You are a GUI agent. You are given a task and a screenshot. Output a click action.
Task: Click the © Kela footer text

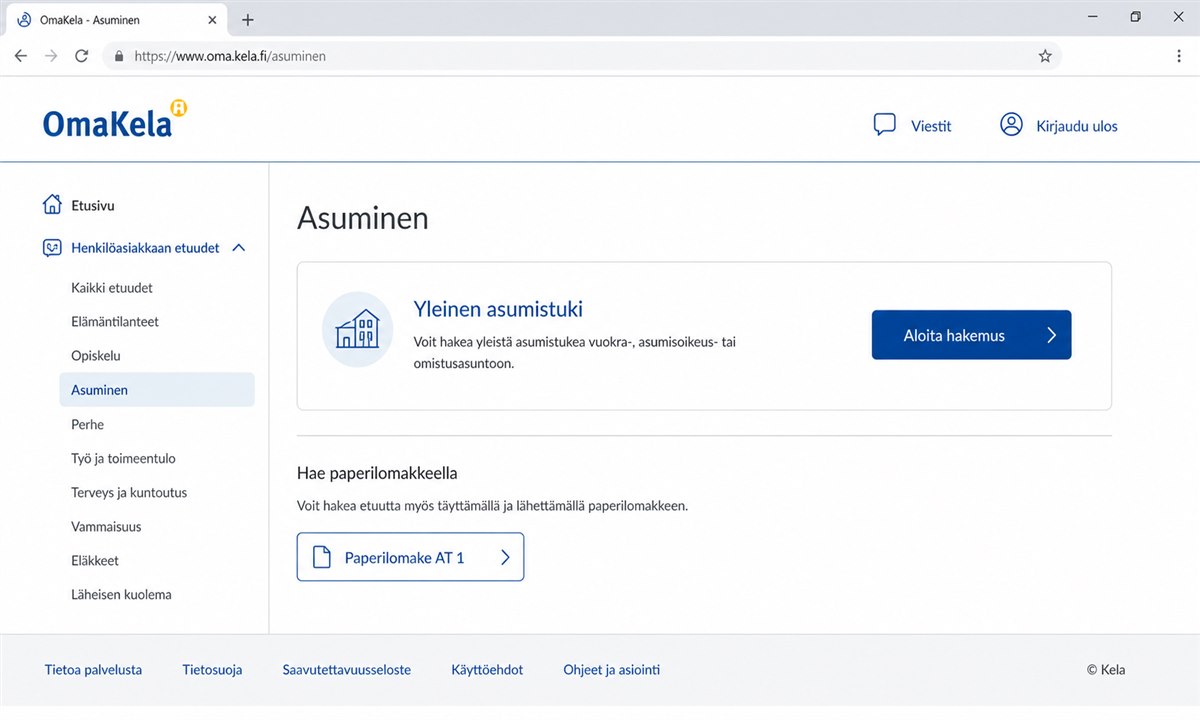tap(1106, 670)
